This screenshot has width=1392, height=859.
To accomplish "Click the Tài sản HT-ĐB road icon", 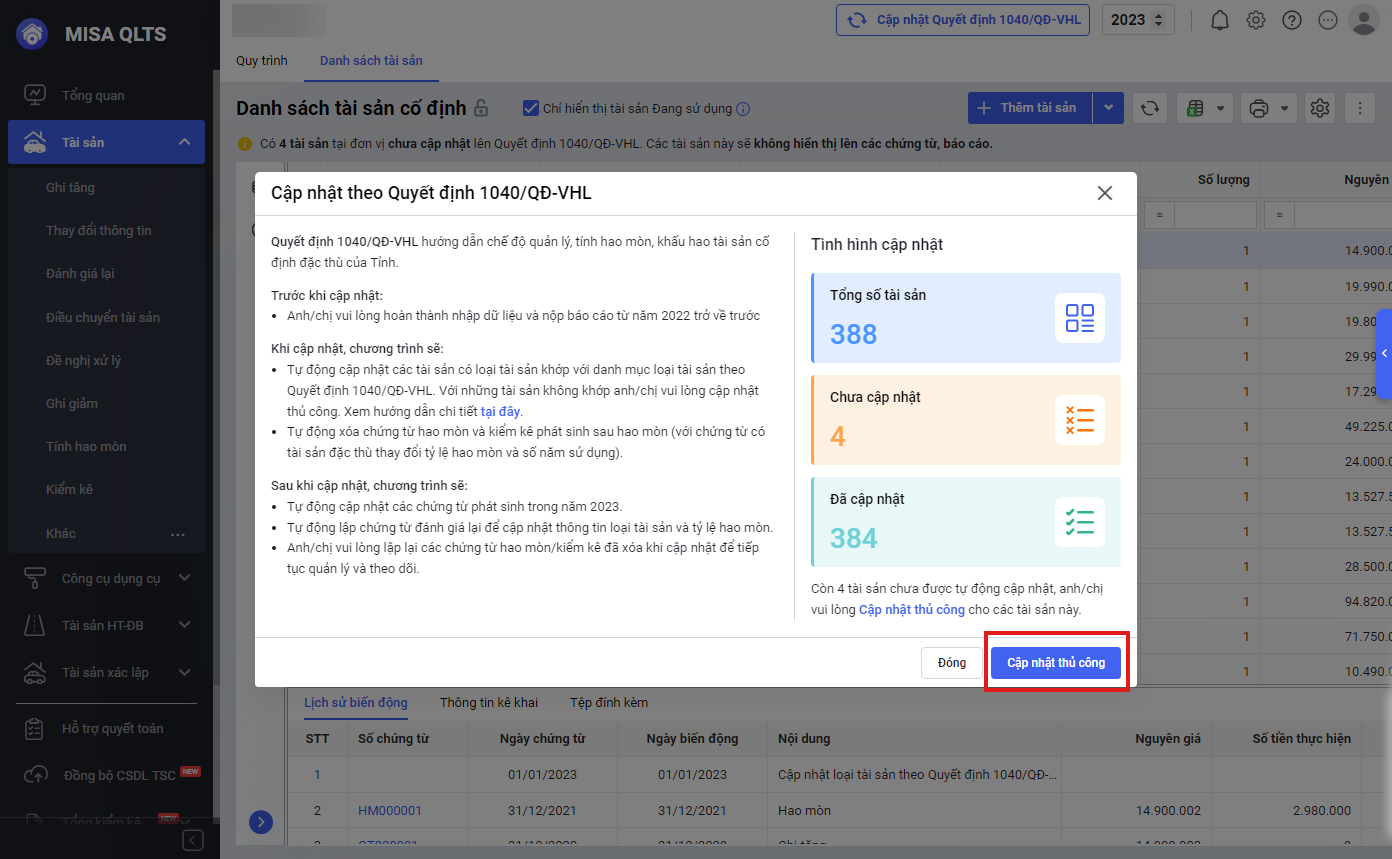I will [35, 625].
